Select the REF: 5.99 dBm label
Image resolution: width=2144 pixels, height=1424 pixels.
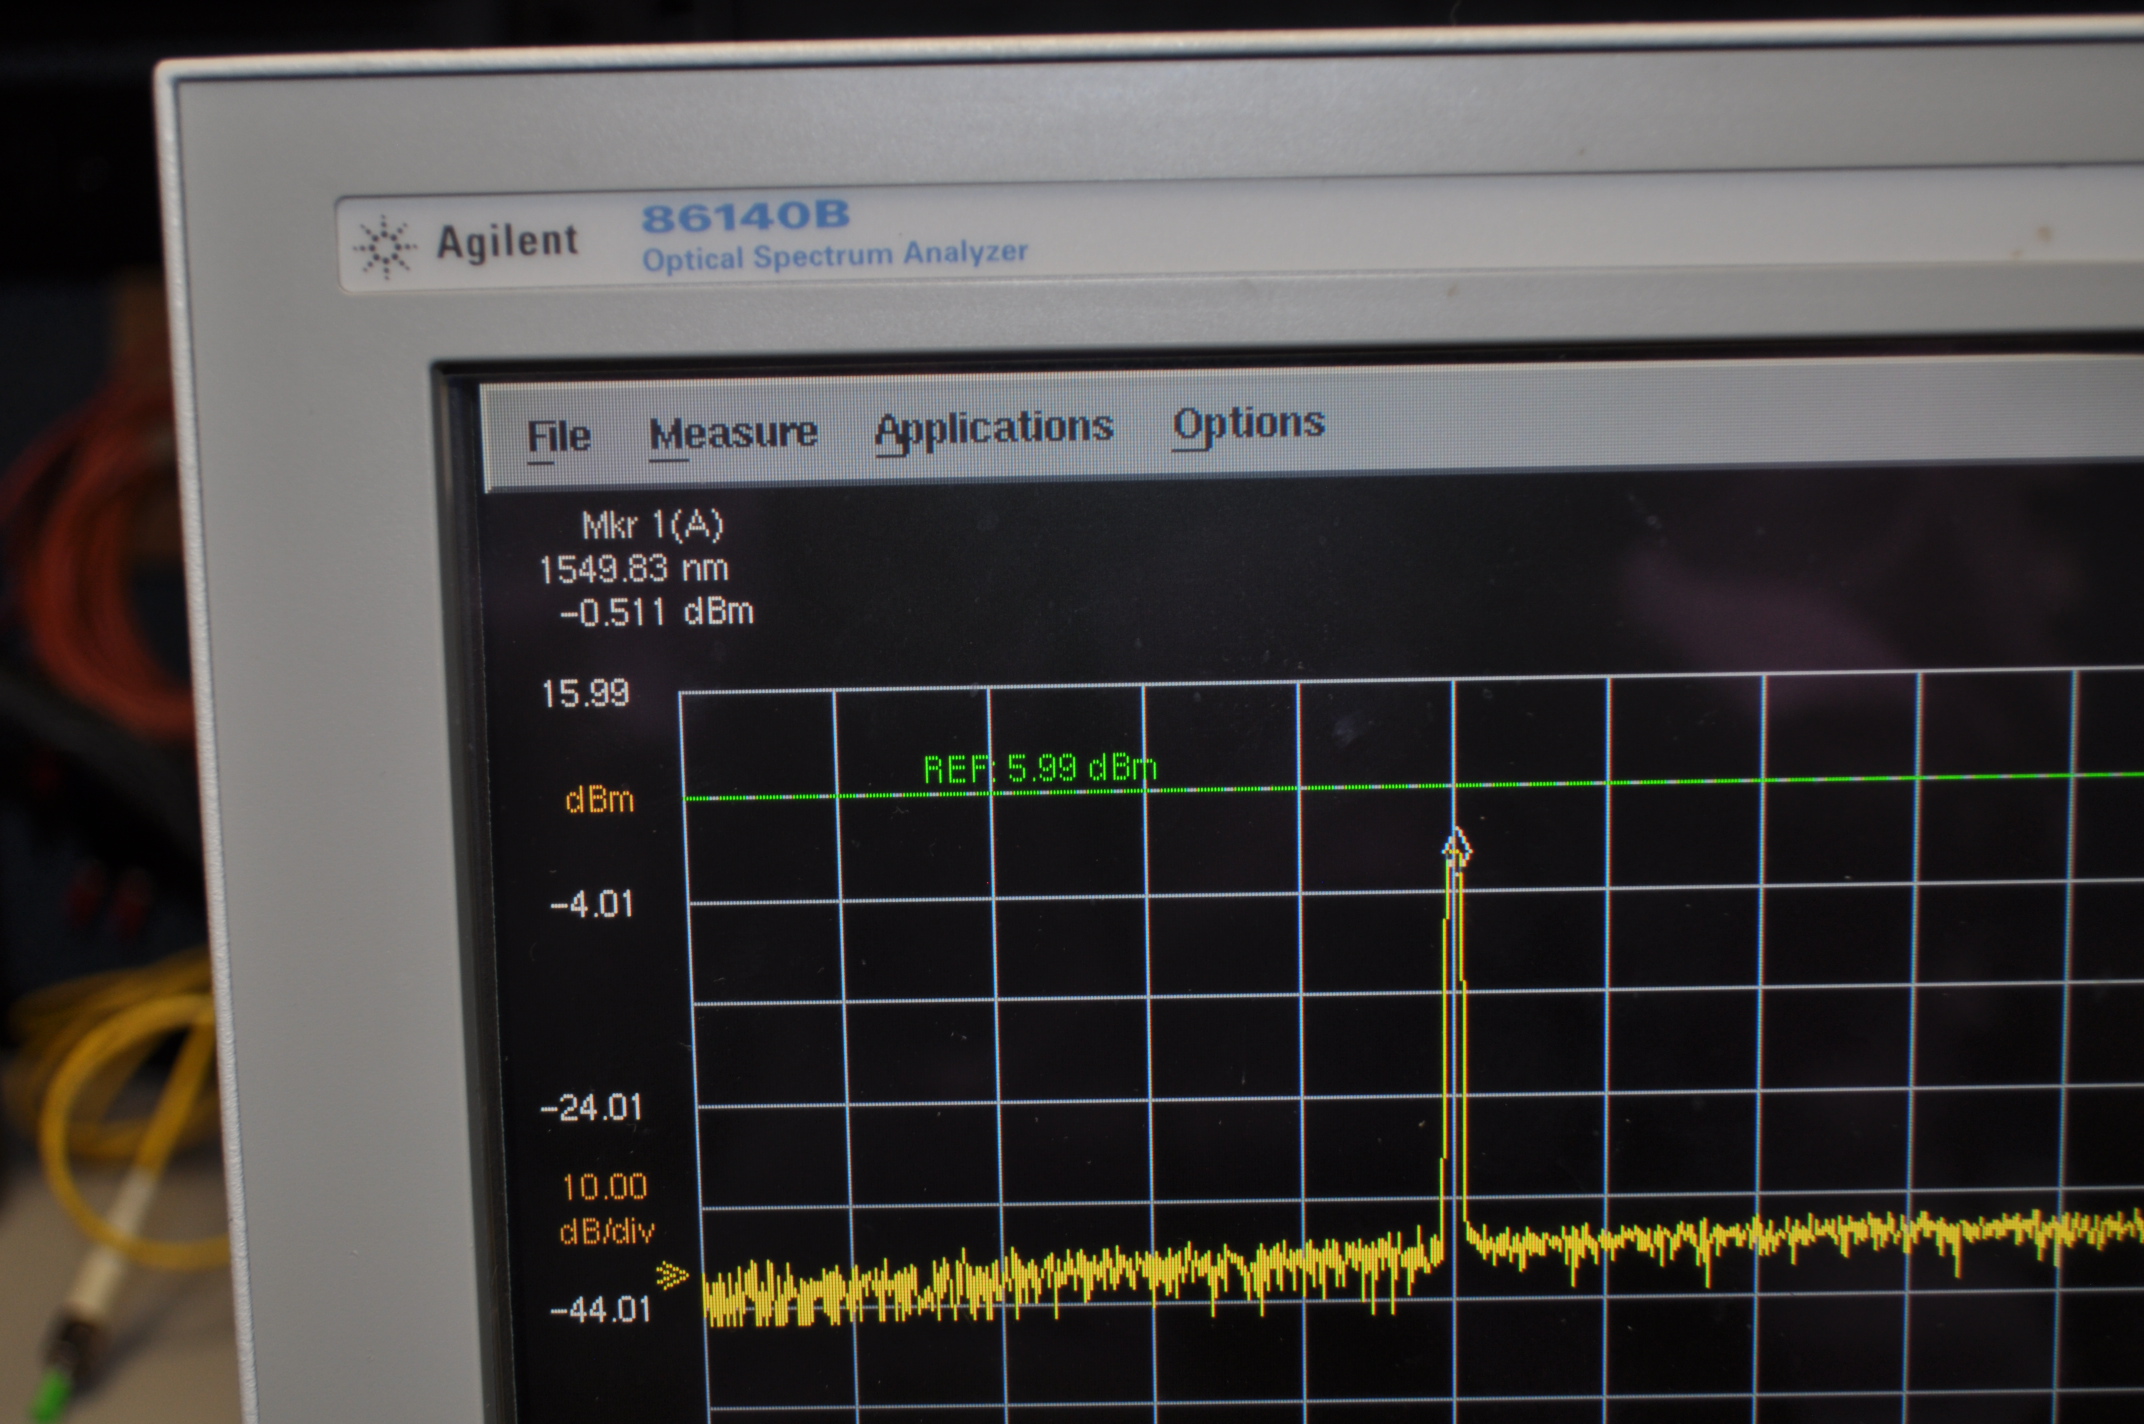pyautogui.click(x=1039, y=769)
